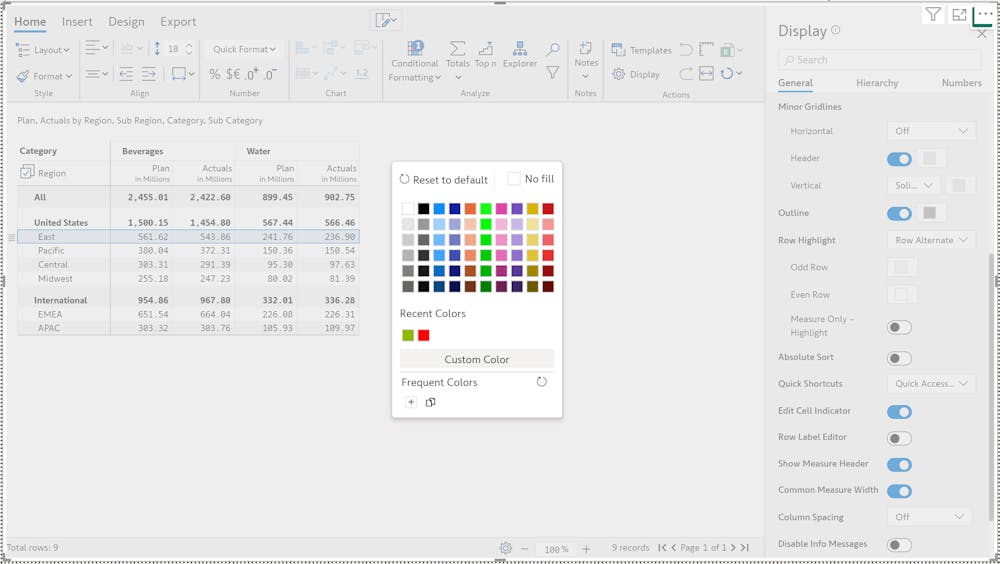Viewport: 1000px width, 564px height.
Task: Click the Excel export icon
Action: click(x=726, y=50)
